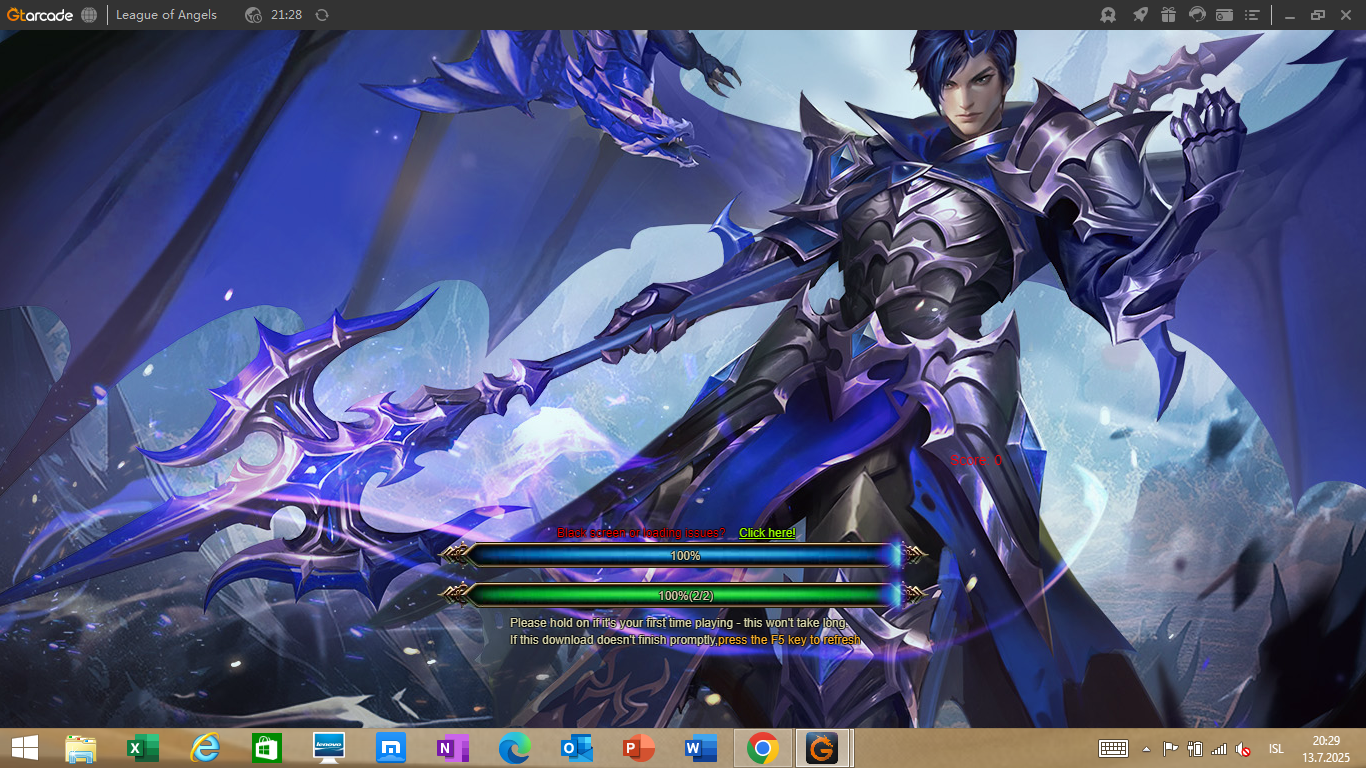The image size is (1366, 768).
Task: Open the touch keyboard icon
Action: point(1114,748)
